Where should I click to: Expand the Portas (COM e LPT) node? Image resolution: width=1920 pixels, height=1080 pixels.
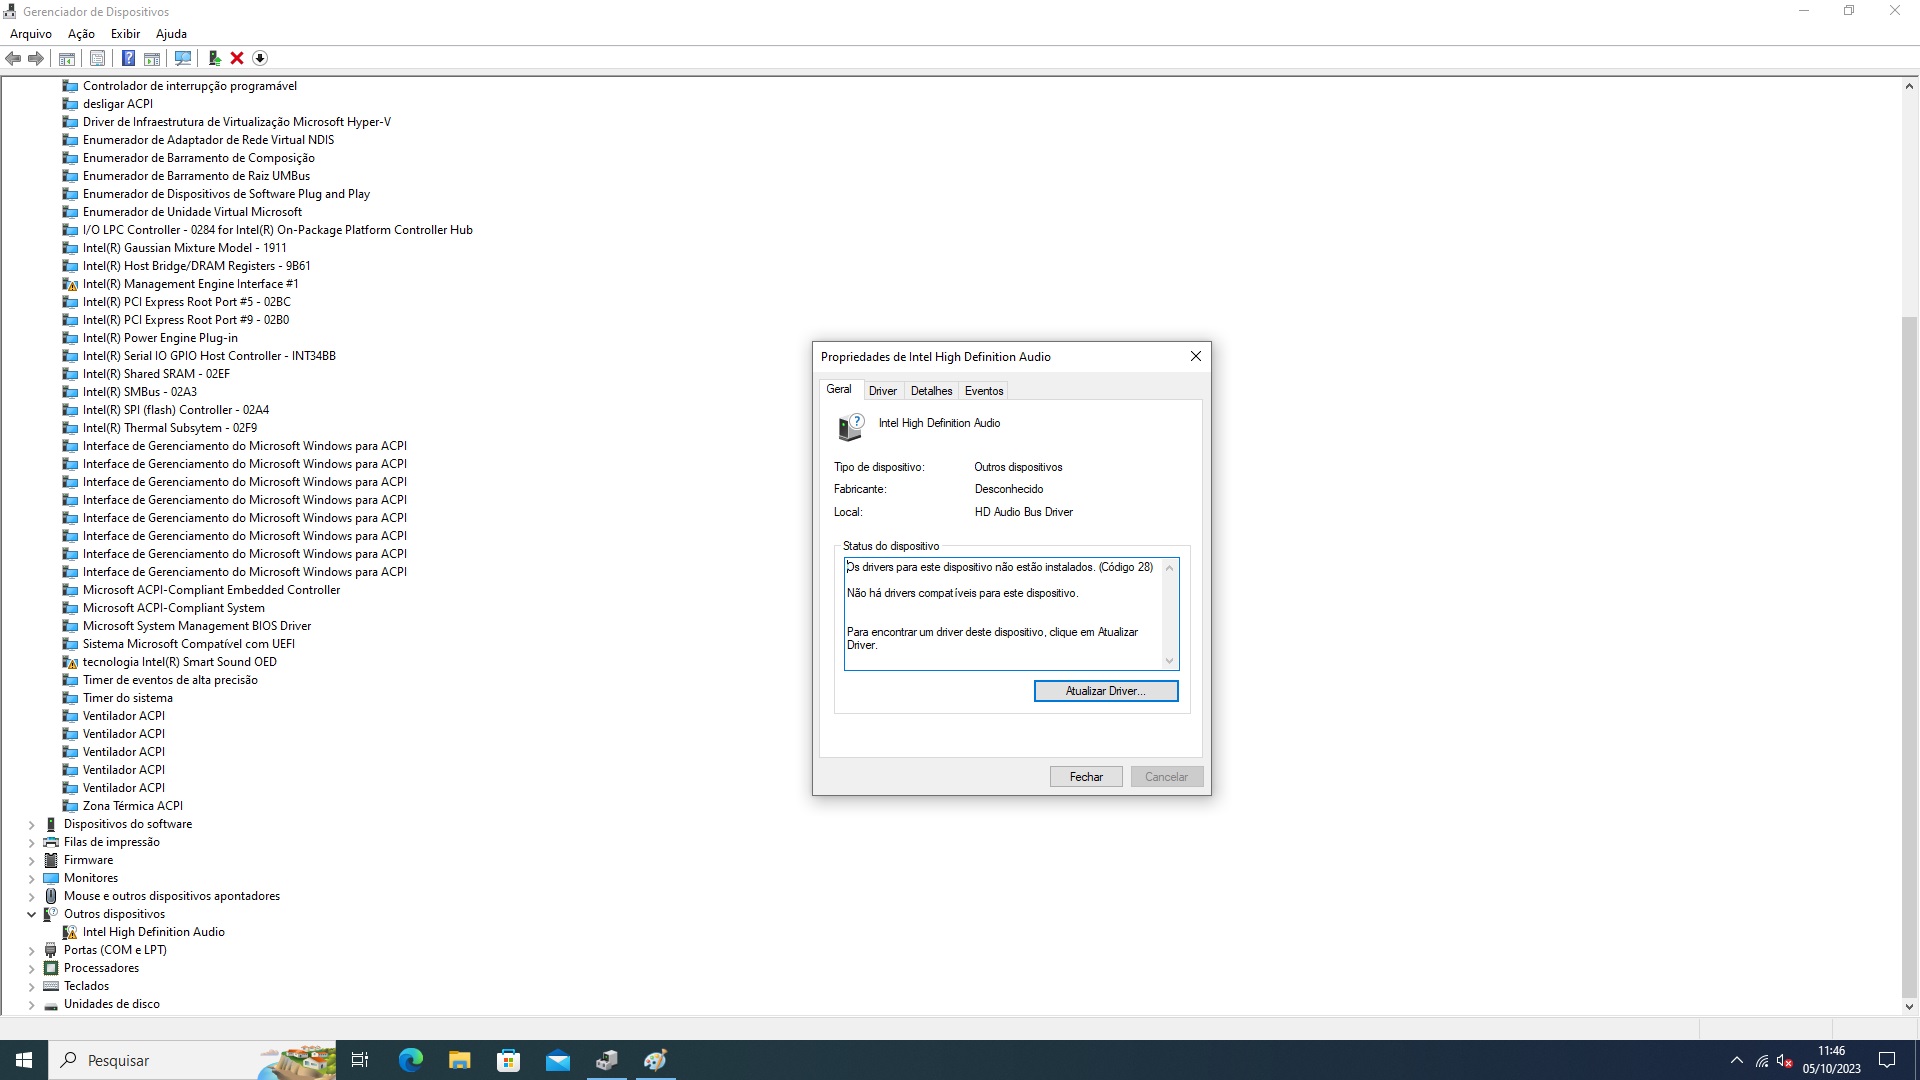coord(31,950)
